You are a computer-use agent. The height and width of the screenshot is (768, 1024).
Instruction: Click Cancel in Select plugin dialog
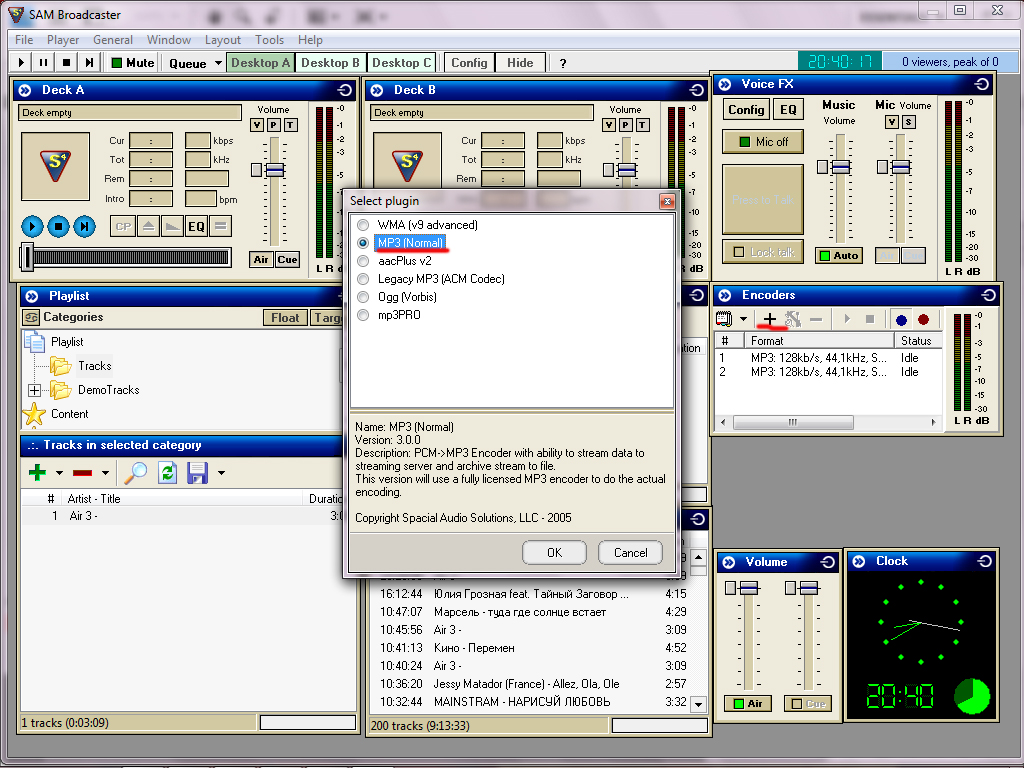(x=630, y=552)
